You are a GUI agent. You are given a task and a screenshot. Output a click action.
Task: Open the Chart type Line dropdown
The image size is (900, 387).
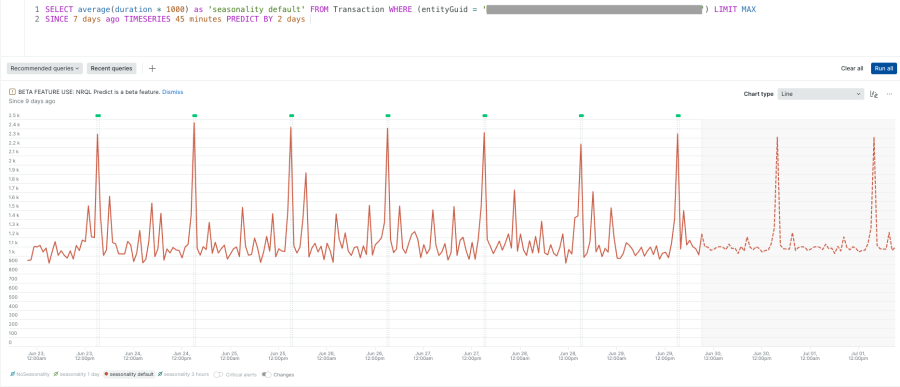[x=821, y=94]
